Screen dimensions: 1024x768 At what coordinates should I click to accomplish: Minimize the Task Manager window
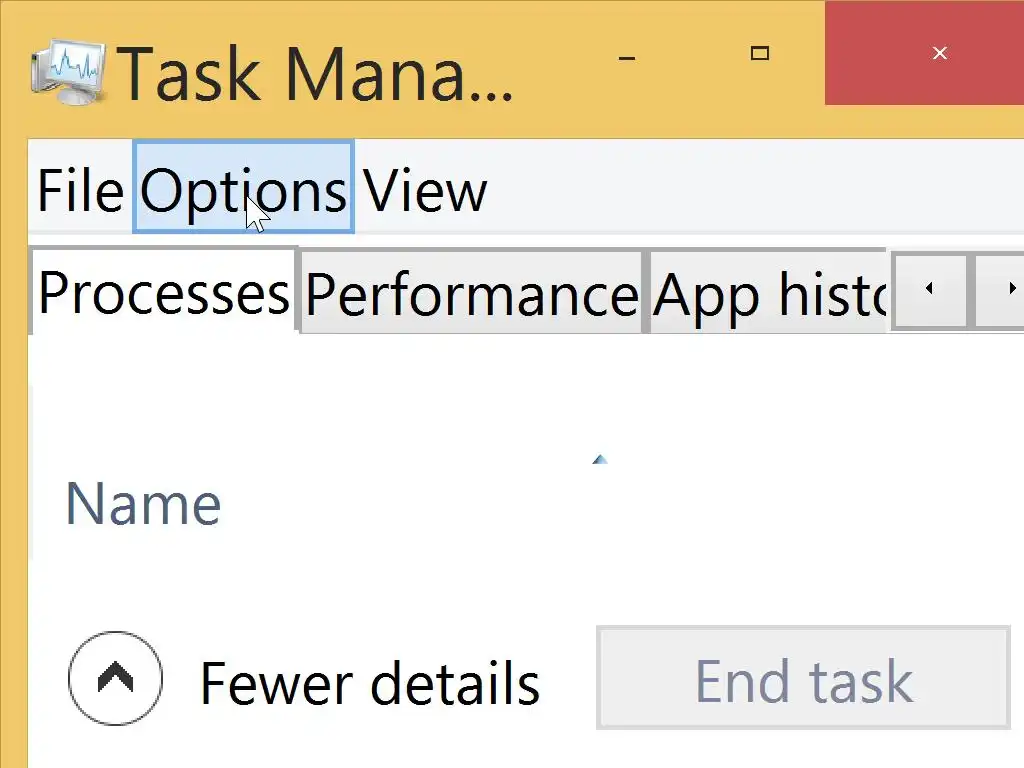pos(627,56)
